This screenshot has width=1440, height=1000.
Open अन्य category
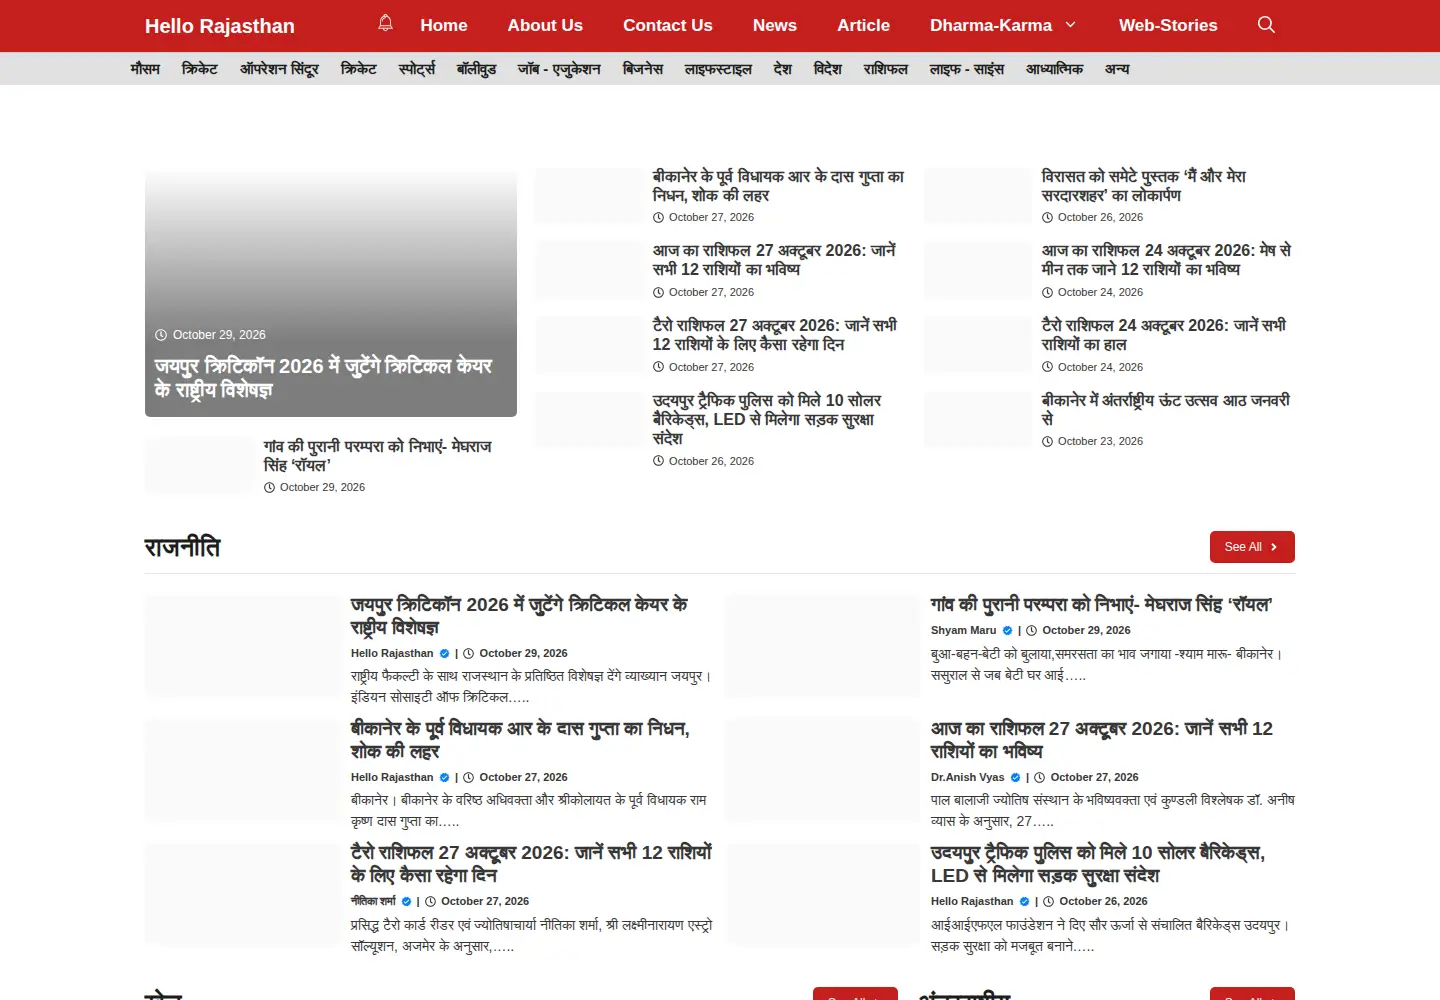click(x=1117, y=69)
